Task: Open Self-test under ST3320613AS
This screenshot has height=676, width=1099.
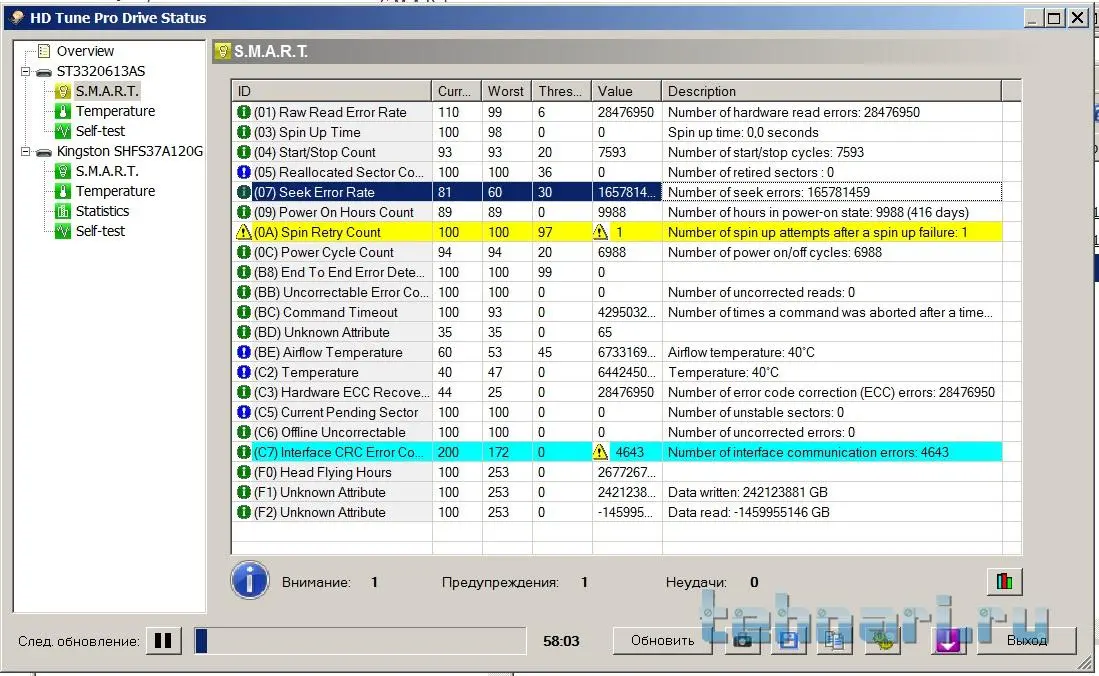Action: click(x=100, y=131)
